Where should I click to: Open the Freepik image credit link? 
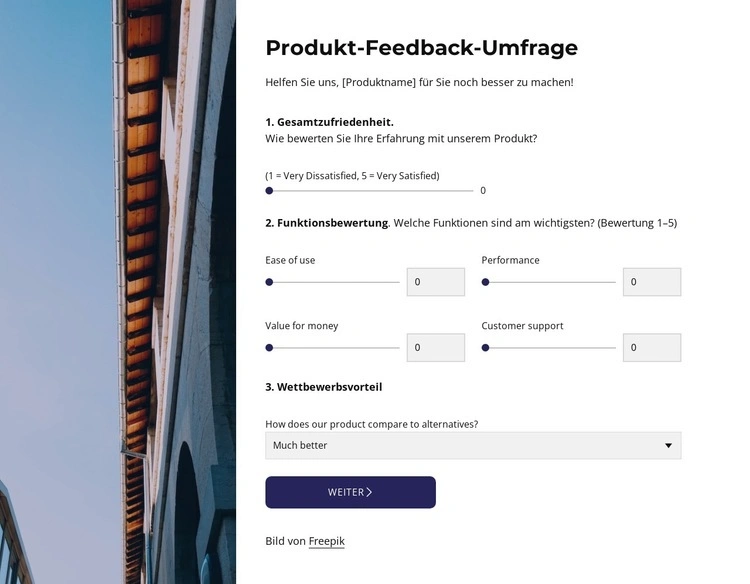click(x=326, y=541)
